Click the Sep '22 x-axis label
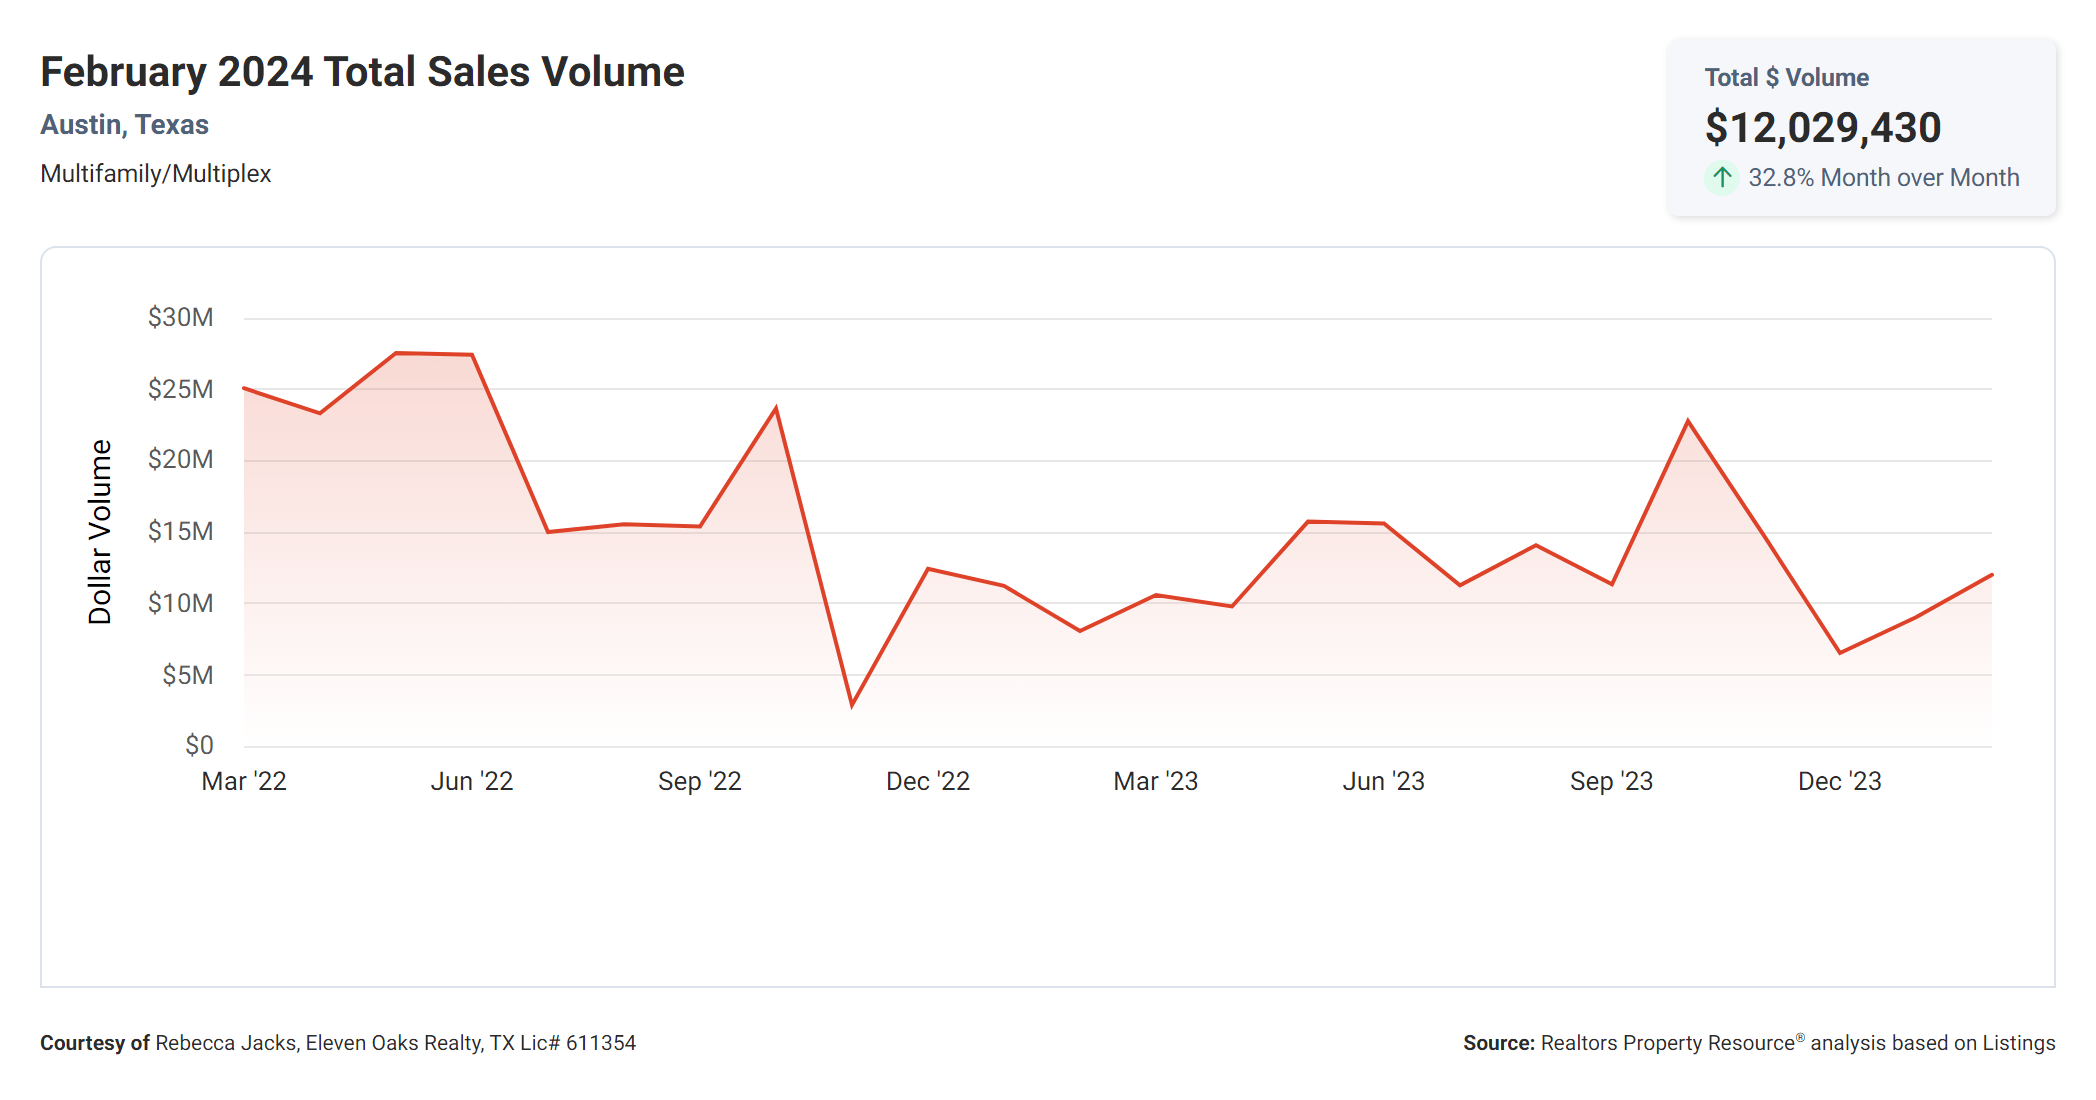This screenshot has height=1100, width=2096. (699, 781)
